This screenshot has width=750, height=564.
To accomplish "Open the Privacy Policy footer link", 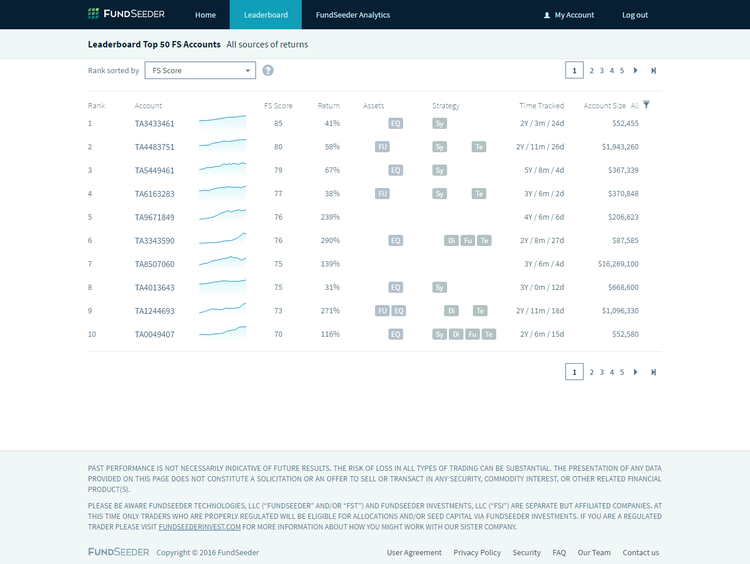I will 477,553.
